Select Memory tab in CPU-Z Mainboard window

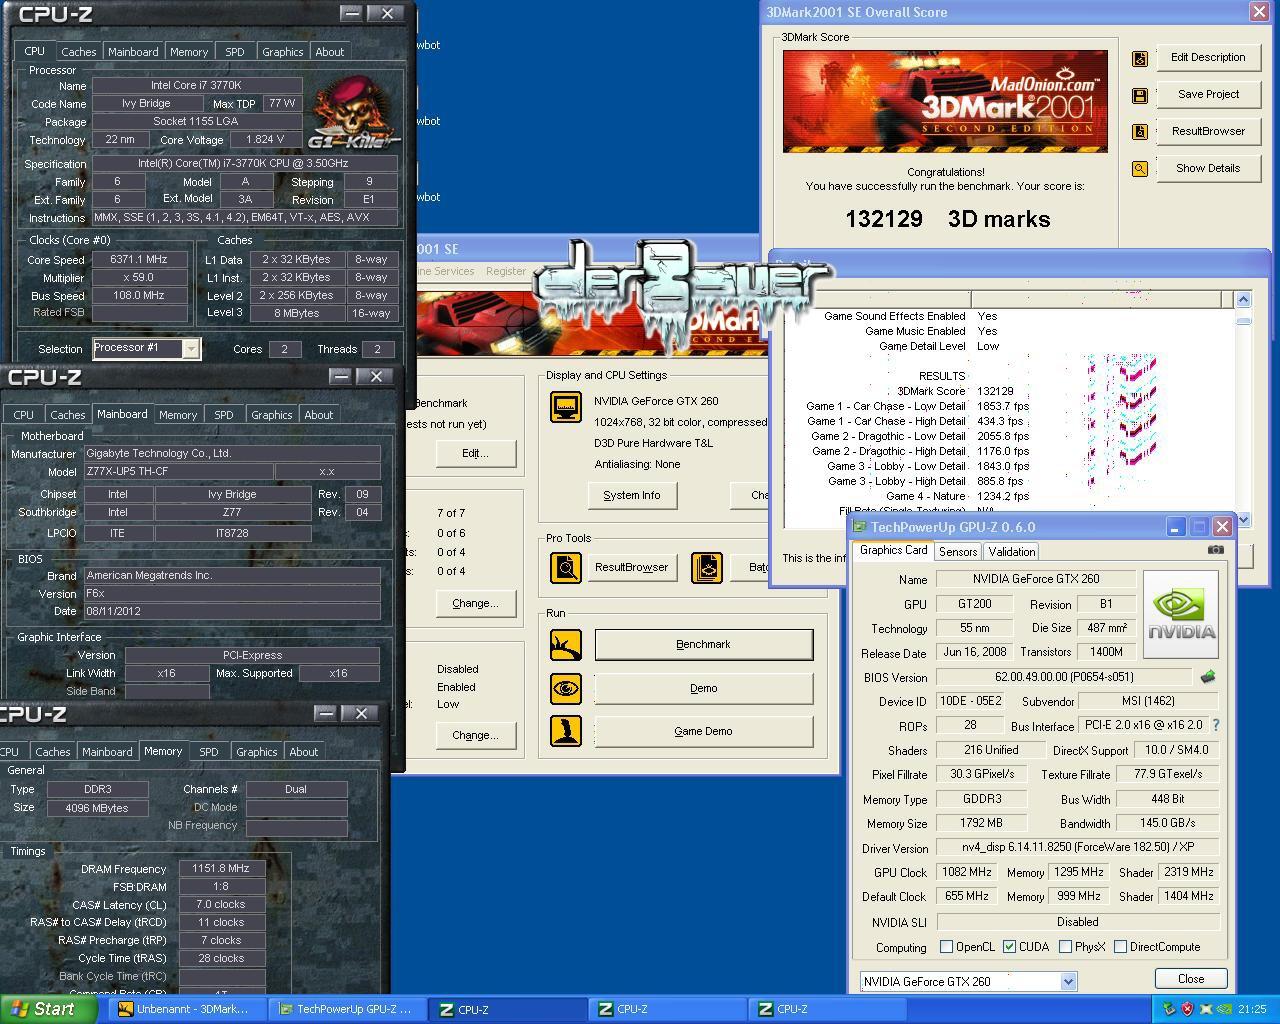tap(178, 415)
